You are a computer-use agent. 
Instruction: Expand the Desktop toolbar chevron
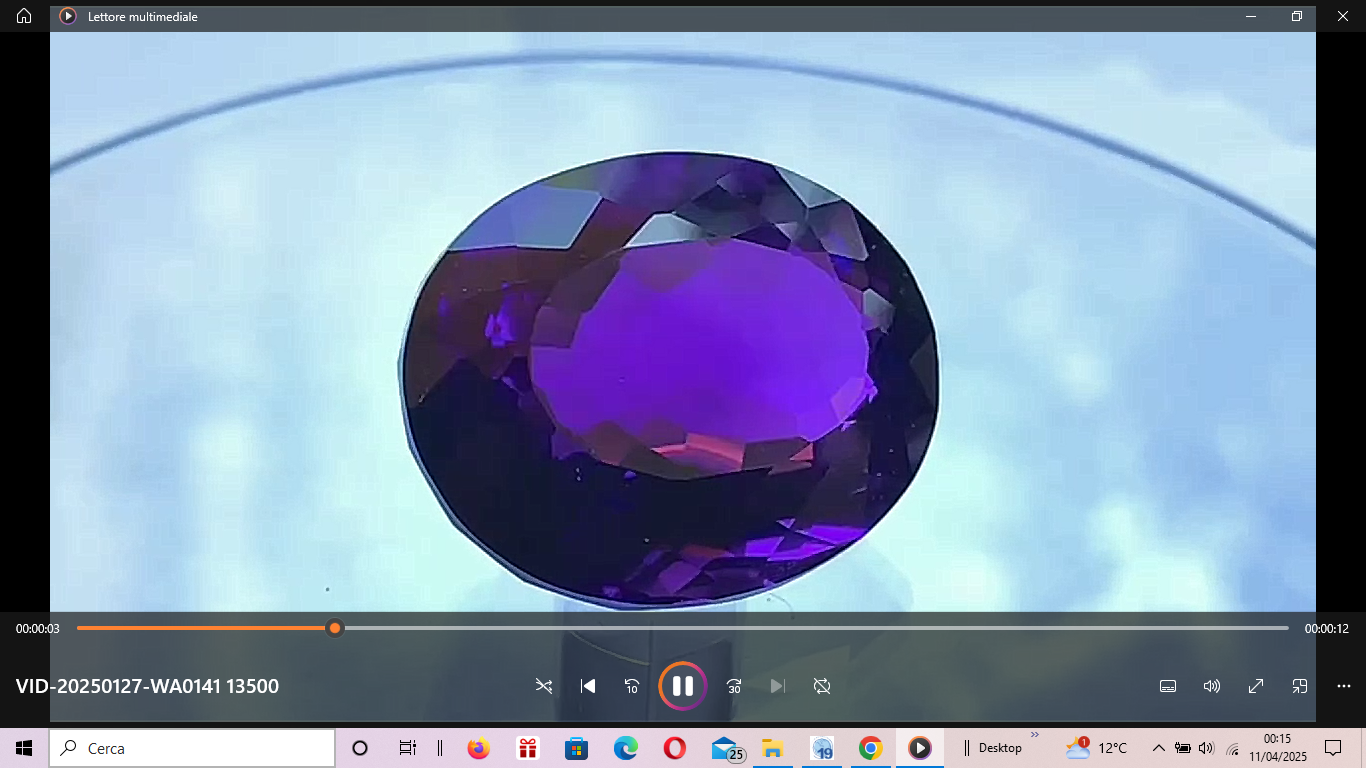1035,735
